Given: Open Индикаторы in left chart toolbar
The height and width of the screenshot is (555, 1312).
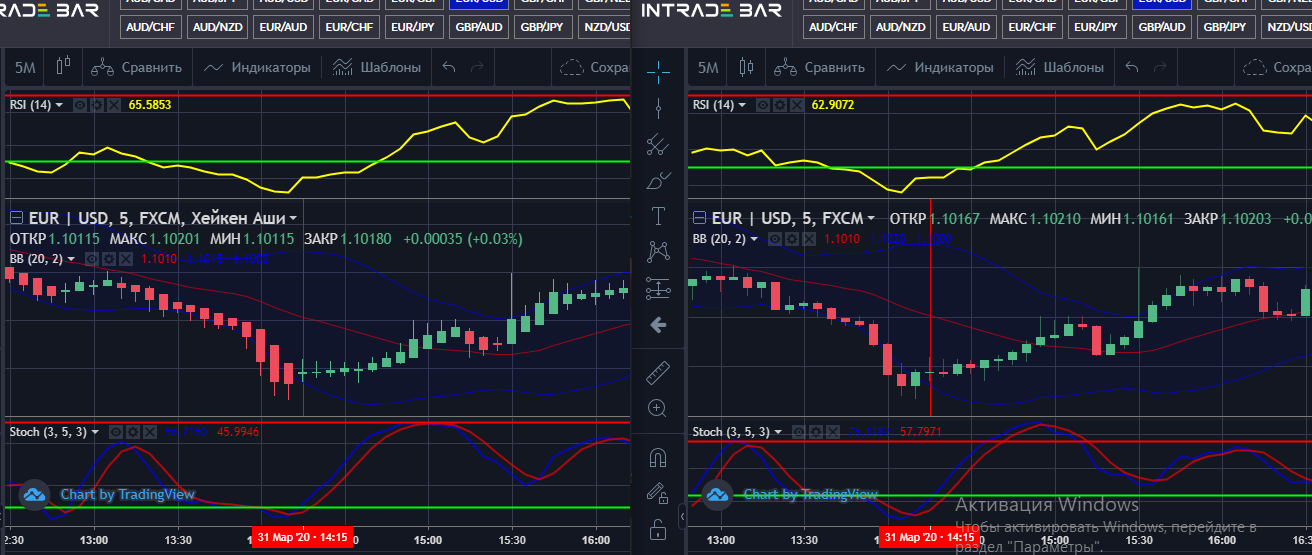Looking at the screenshot, I should coord(256,68).
